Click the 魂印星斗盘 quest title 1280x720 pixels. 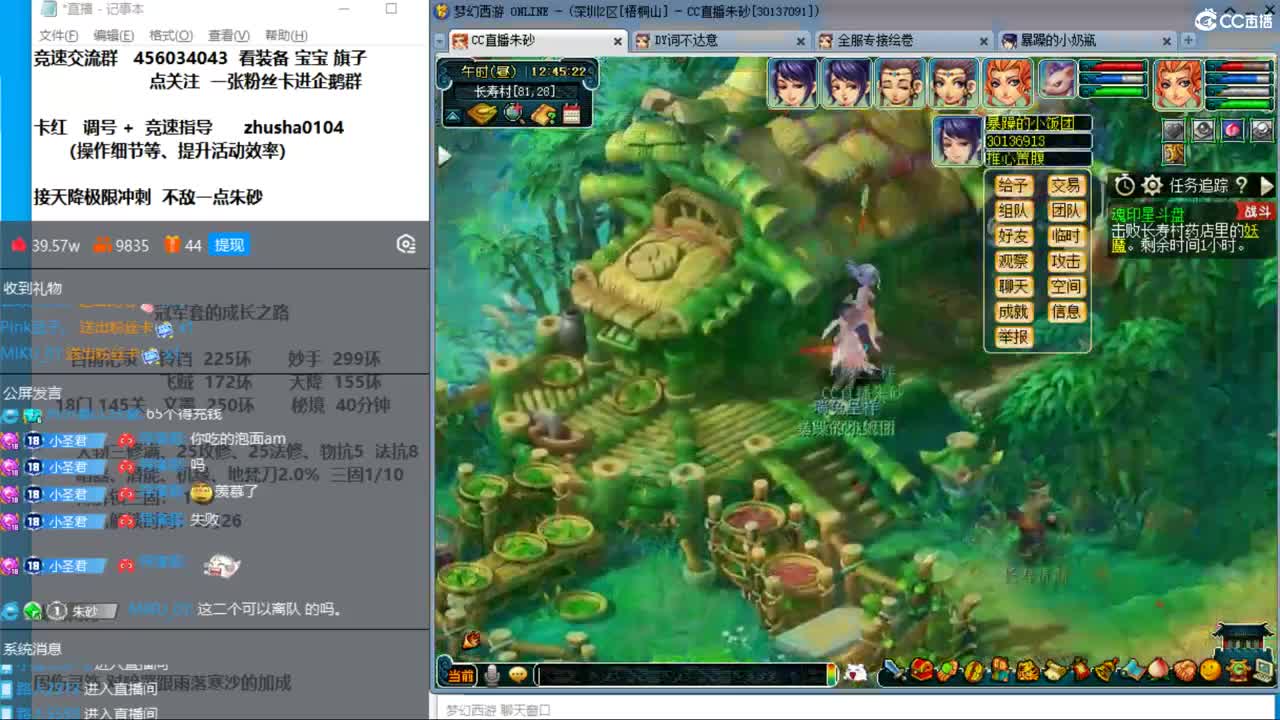(1148, 214)
